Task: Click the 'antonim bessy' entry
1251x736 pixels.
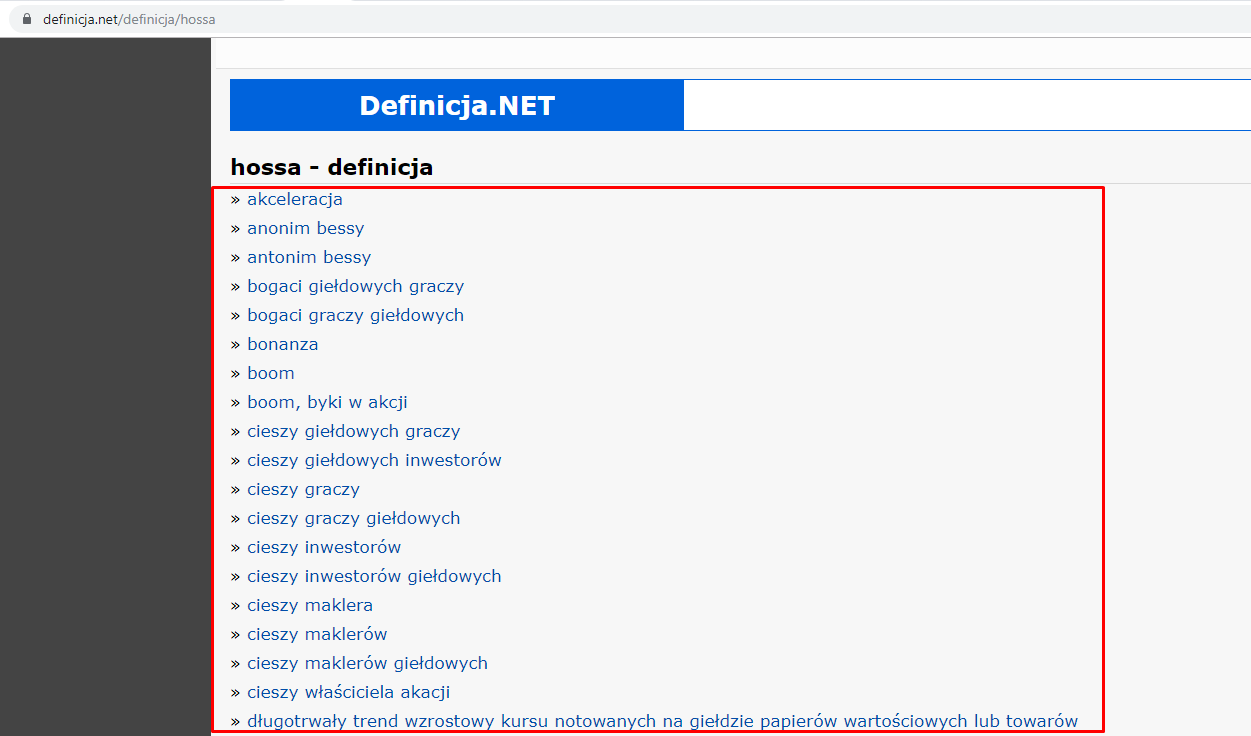Action: (309, 257)
